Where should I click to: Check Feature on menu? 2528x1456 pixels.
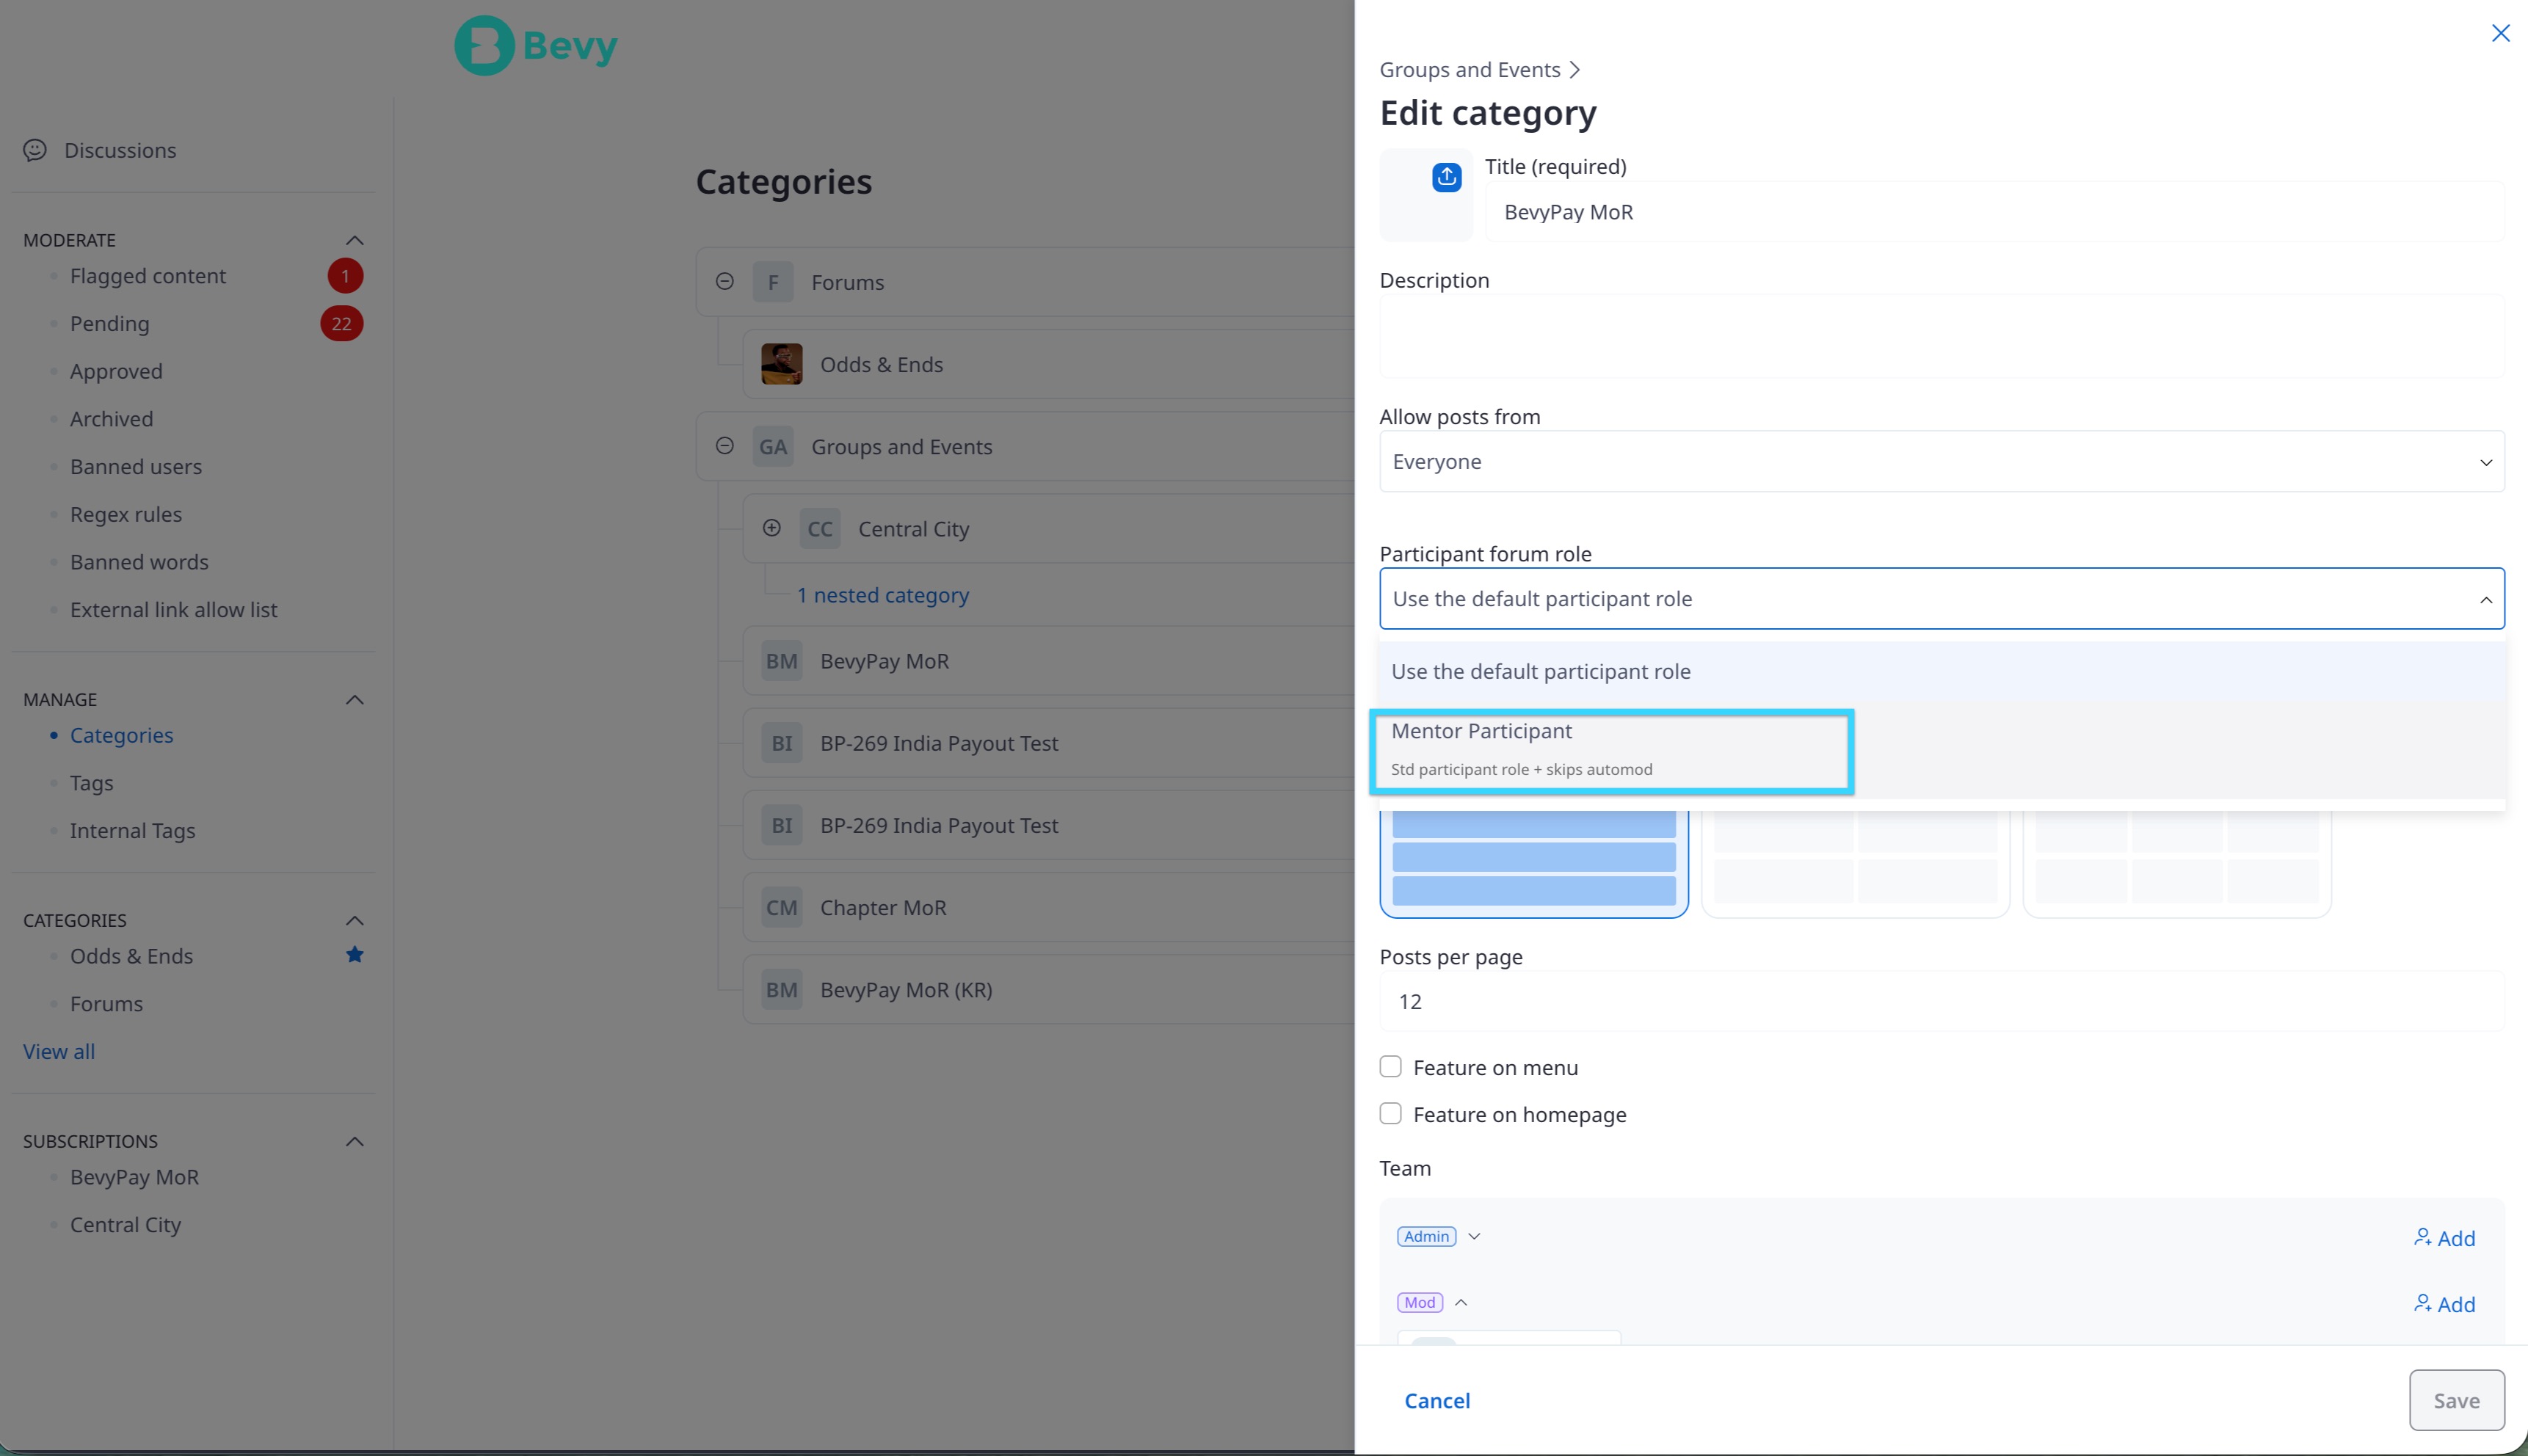point(1390,1067)
